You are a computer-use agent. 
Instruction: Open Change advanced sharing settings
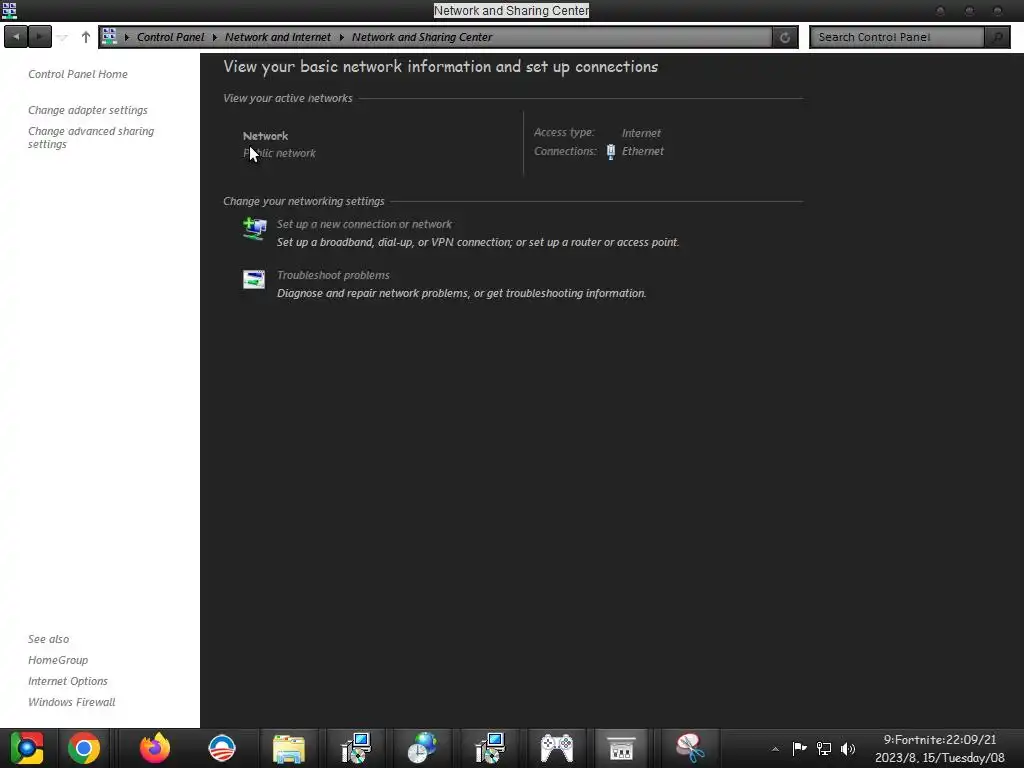pos(91,138)
